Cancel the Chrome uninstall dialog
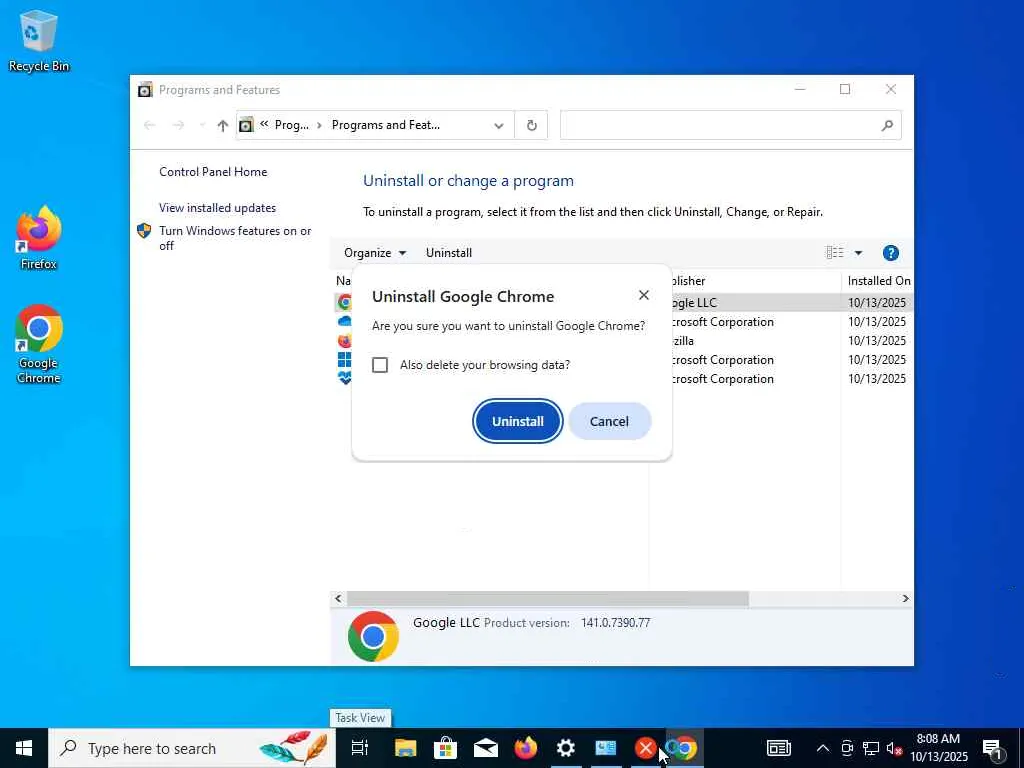This screenshot has height=768, width=1024. [609, 421]
